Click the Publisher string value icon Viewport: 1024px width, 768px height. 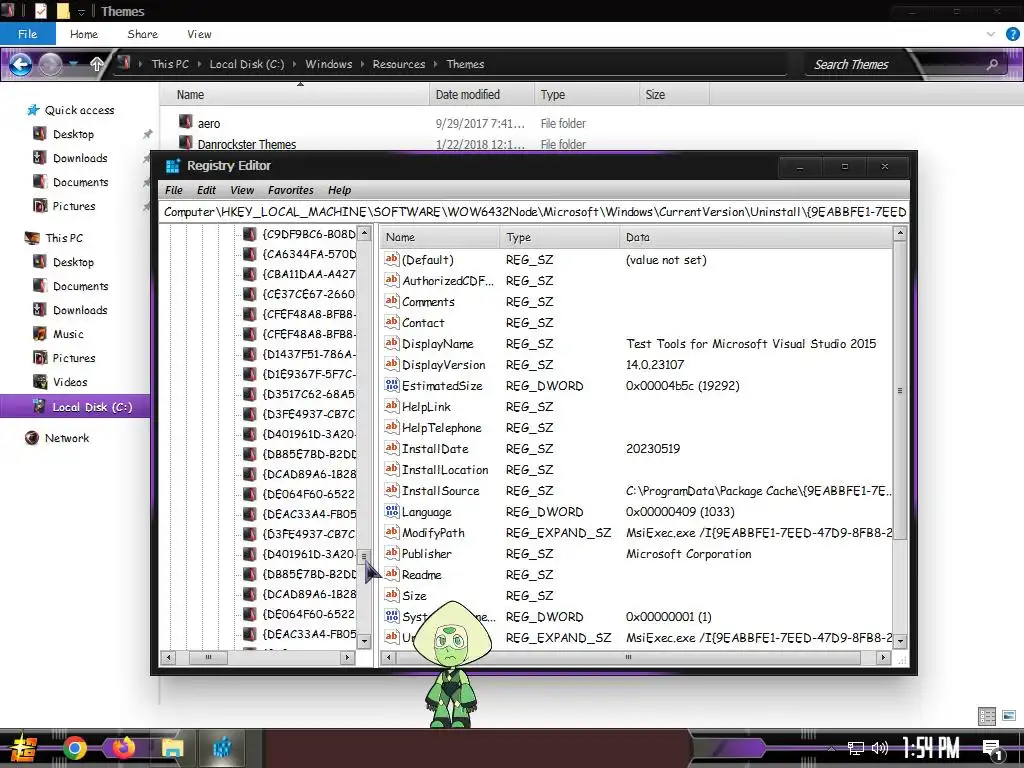391,553
